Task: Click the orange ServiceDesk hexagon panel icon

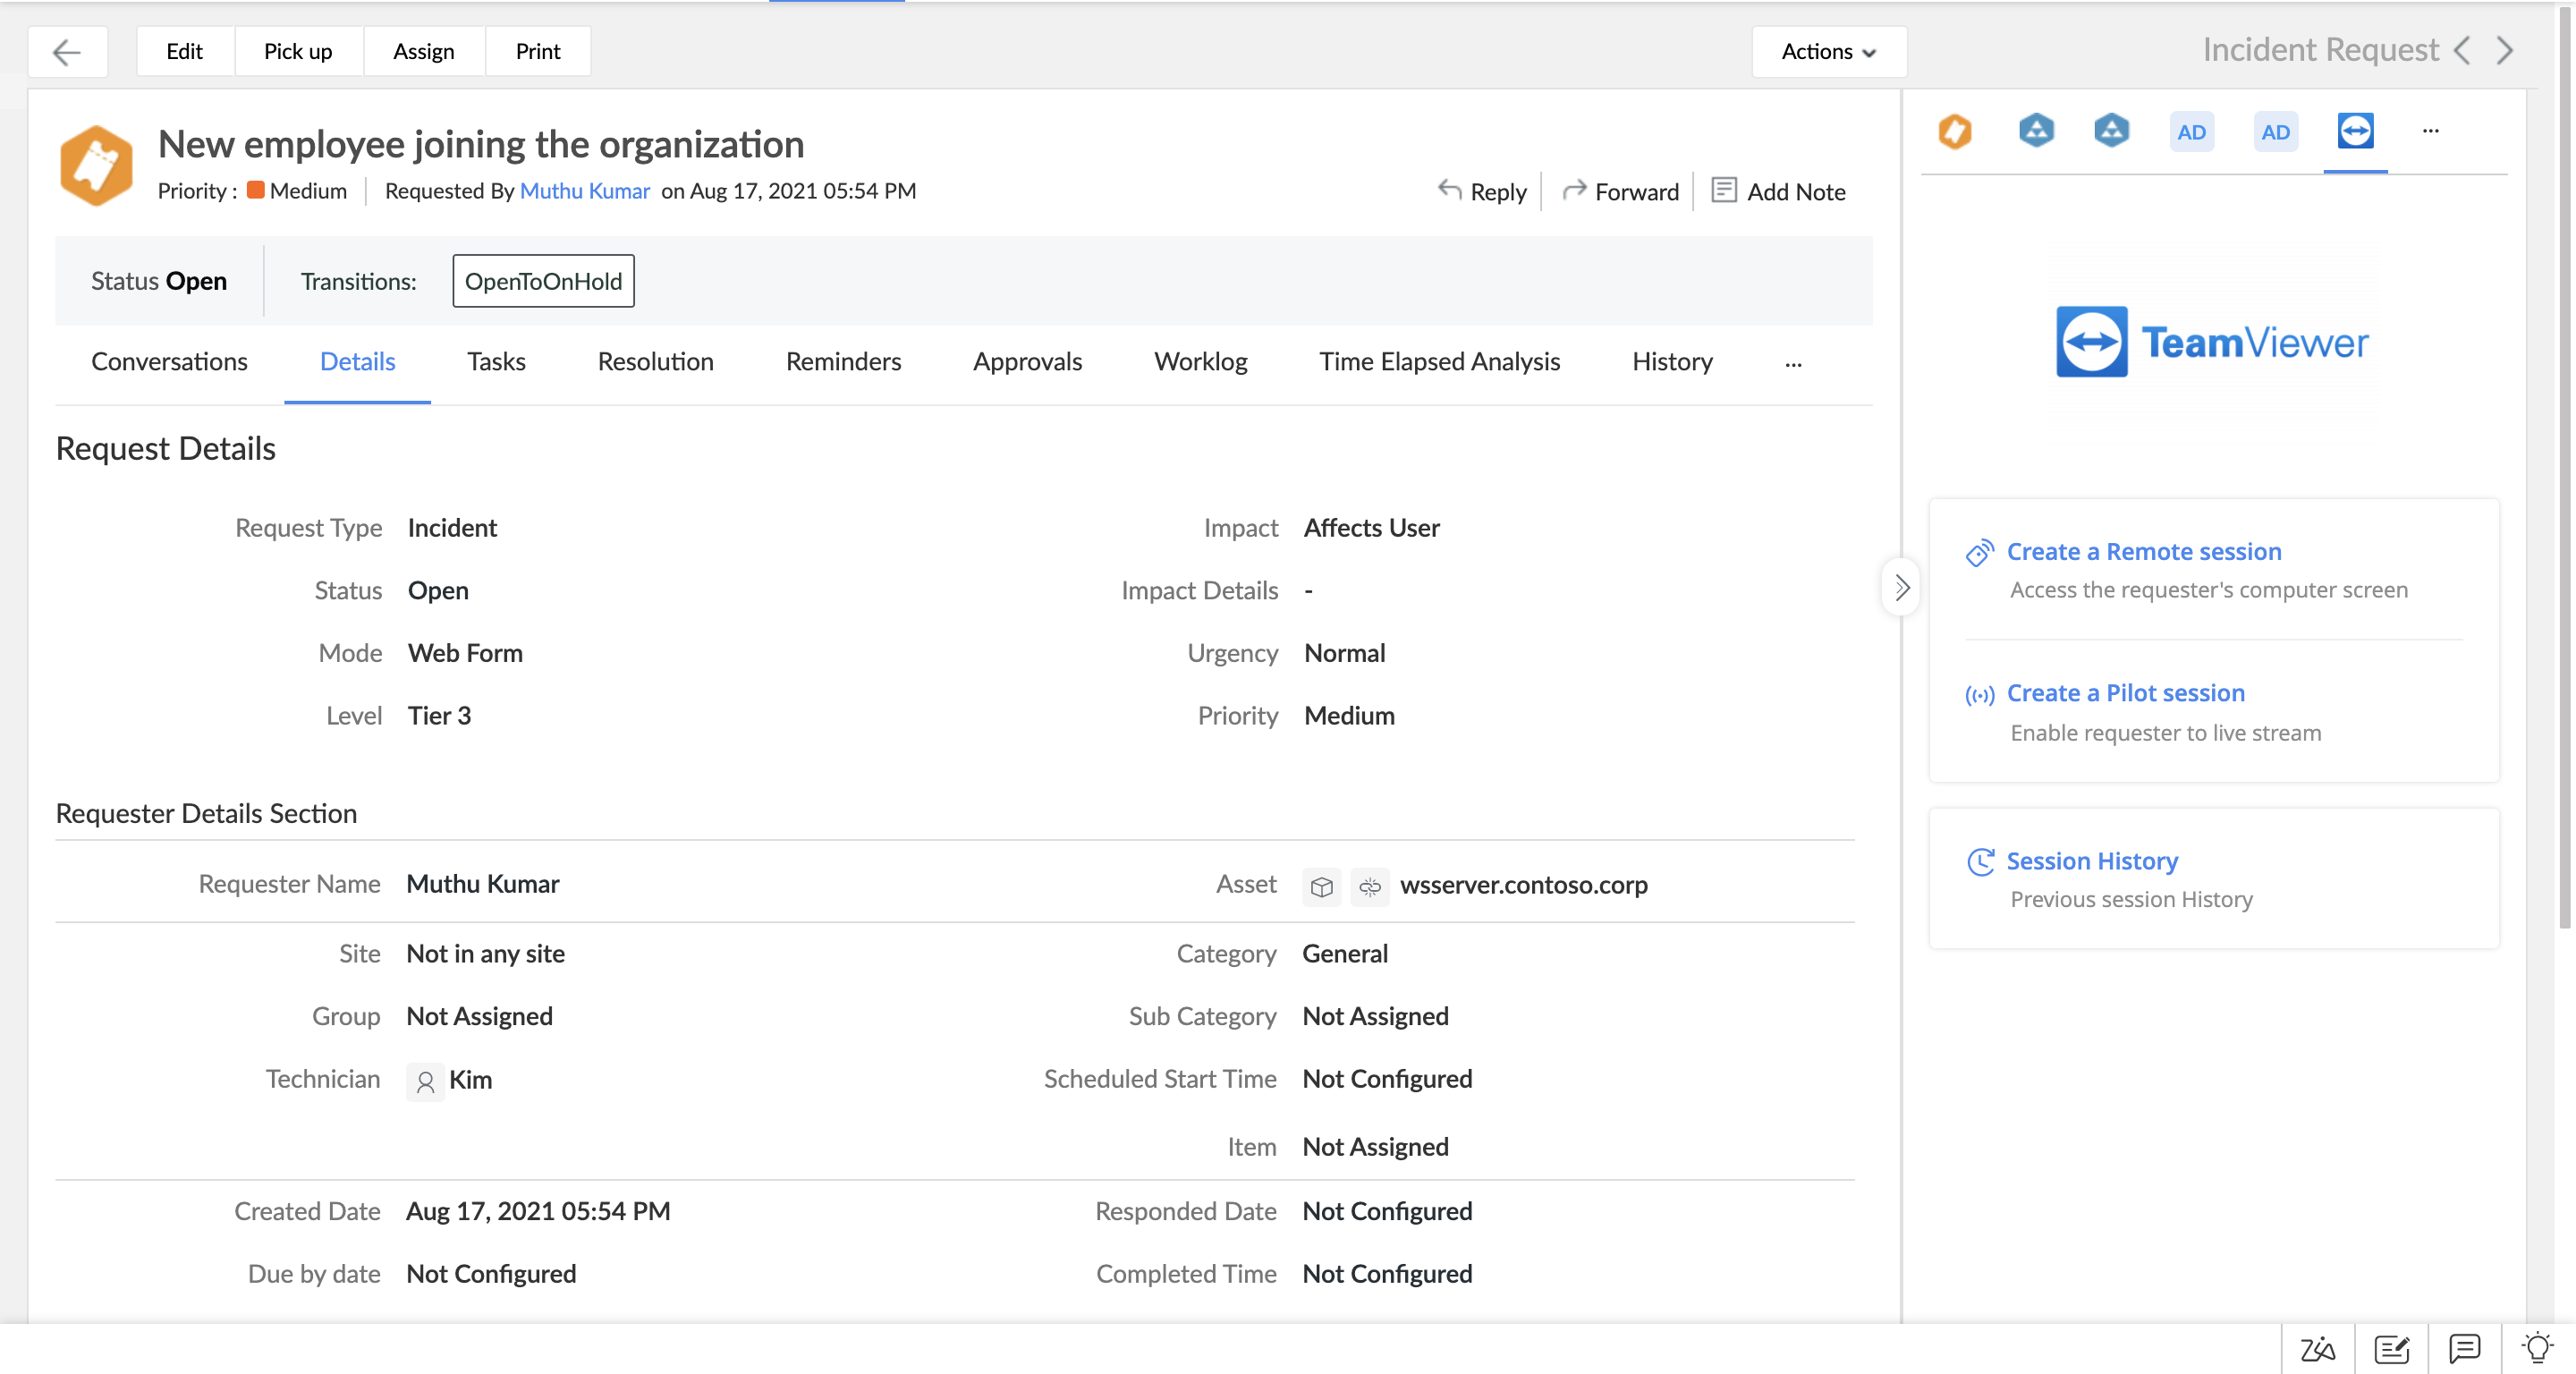Action: pos(1954,131)
